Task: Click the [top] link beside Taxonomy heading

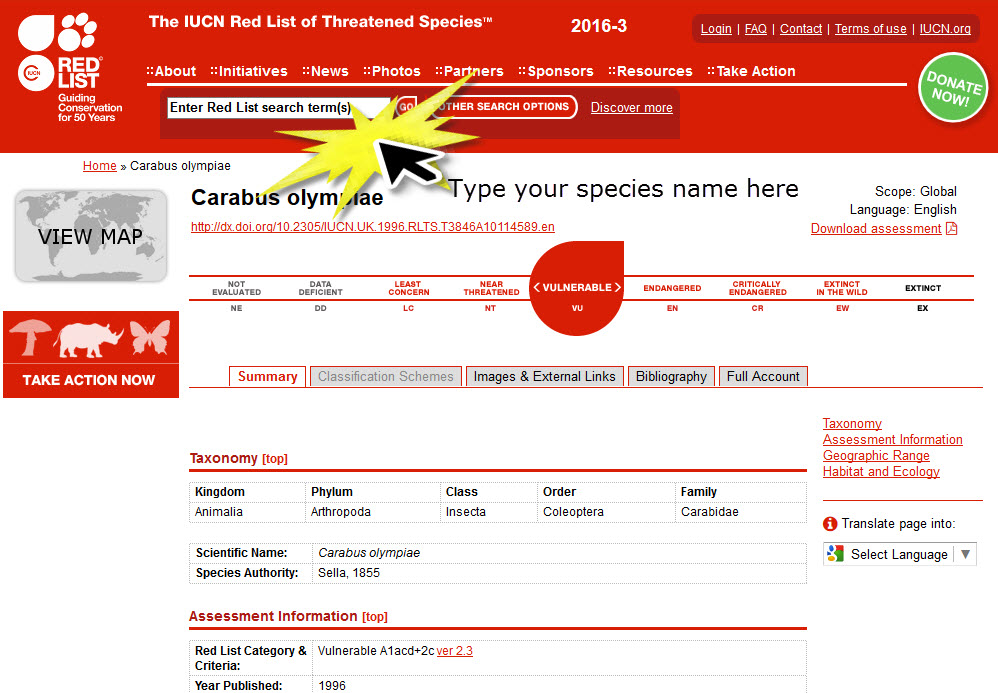Action: pyautogui.click(x=275, y=458)
